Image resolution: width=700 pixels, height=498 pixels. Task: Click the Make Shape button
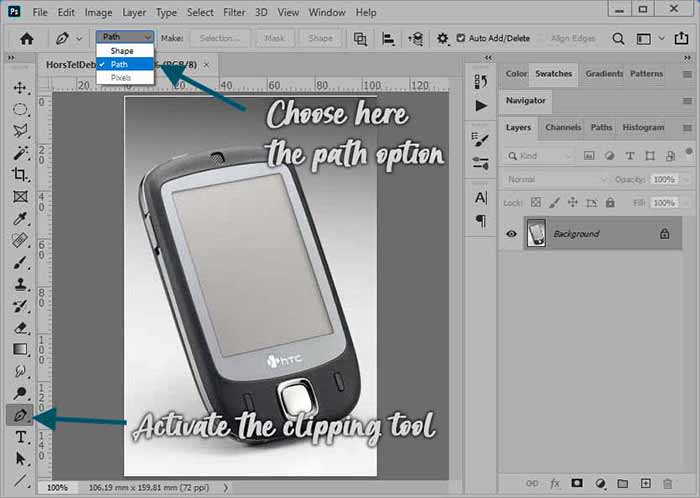tap(320, 38)
